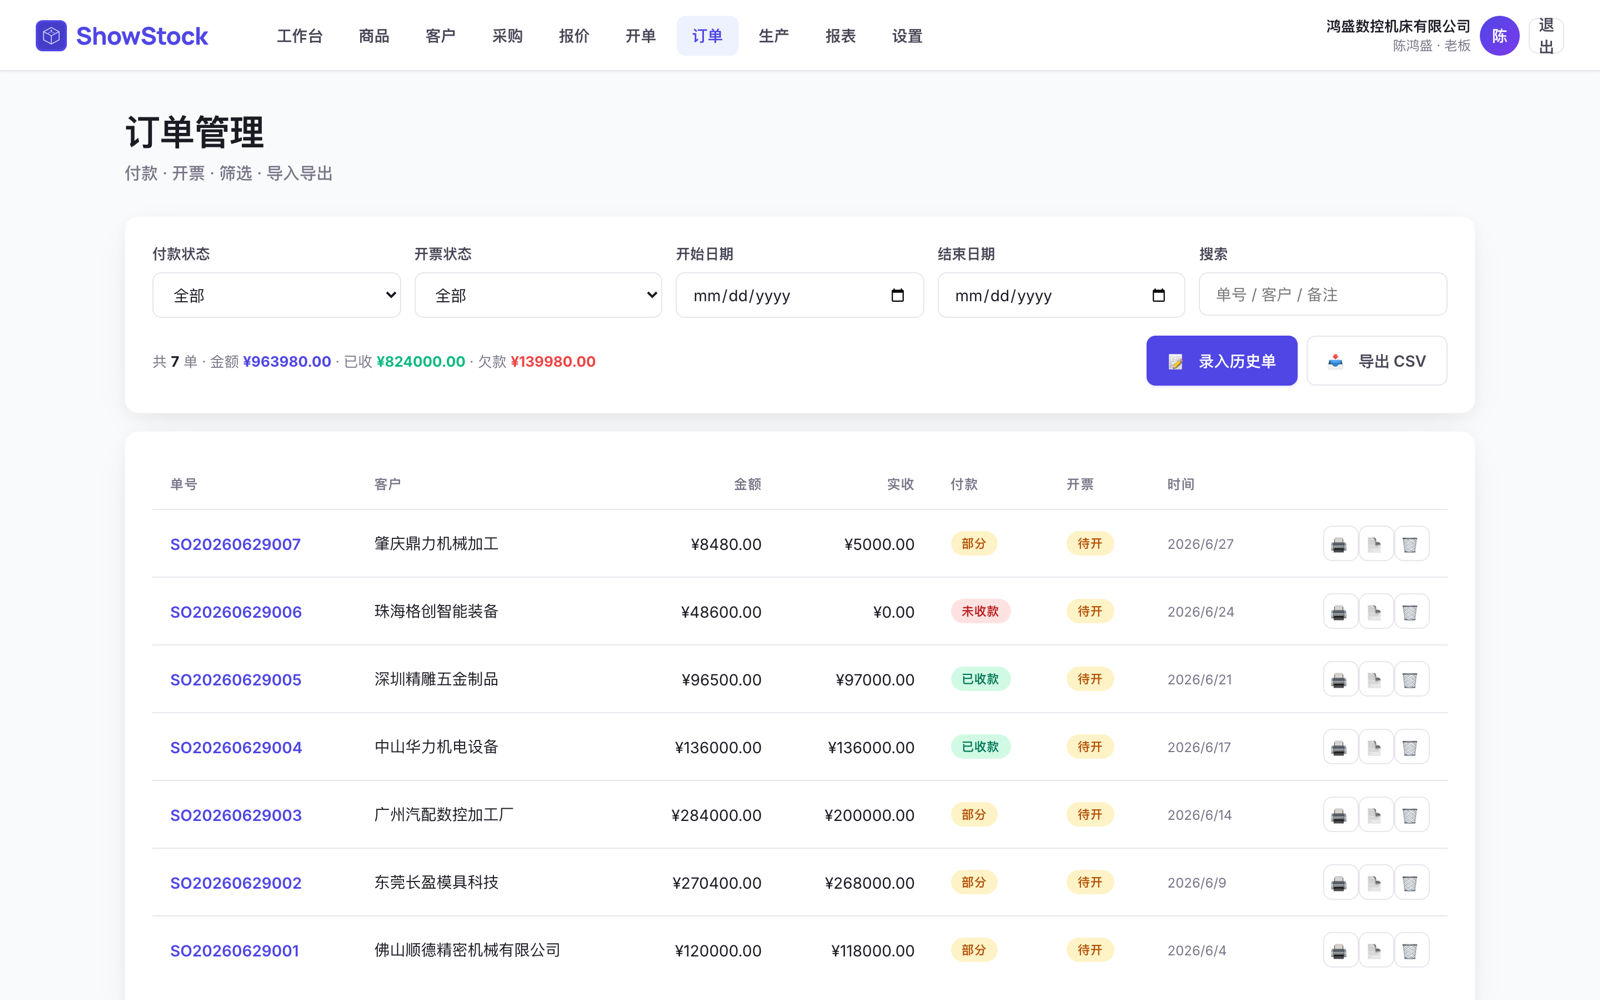Delete order SO20260629007 via trash icon
This screenshot has height=1000, width=1600.
[1411, 544]
